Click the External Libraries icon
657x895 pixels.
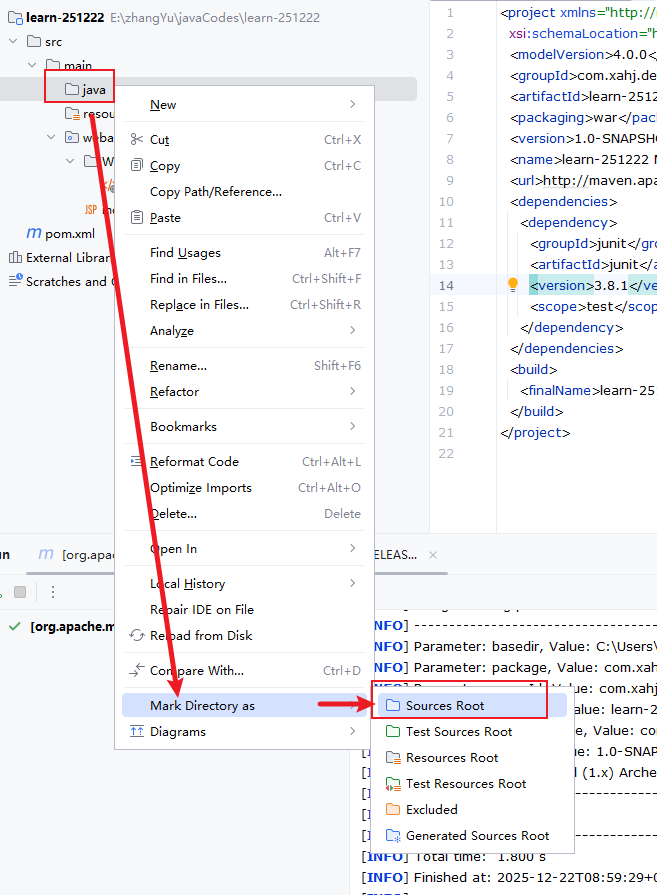(x=15, y=257)
